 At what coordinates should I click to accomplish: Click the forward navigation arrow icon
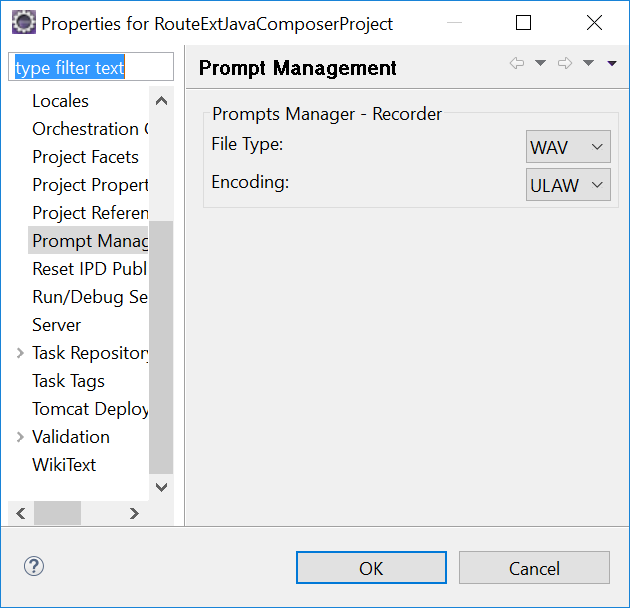coord(565,64)
